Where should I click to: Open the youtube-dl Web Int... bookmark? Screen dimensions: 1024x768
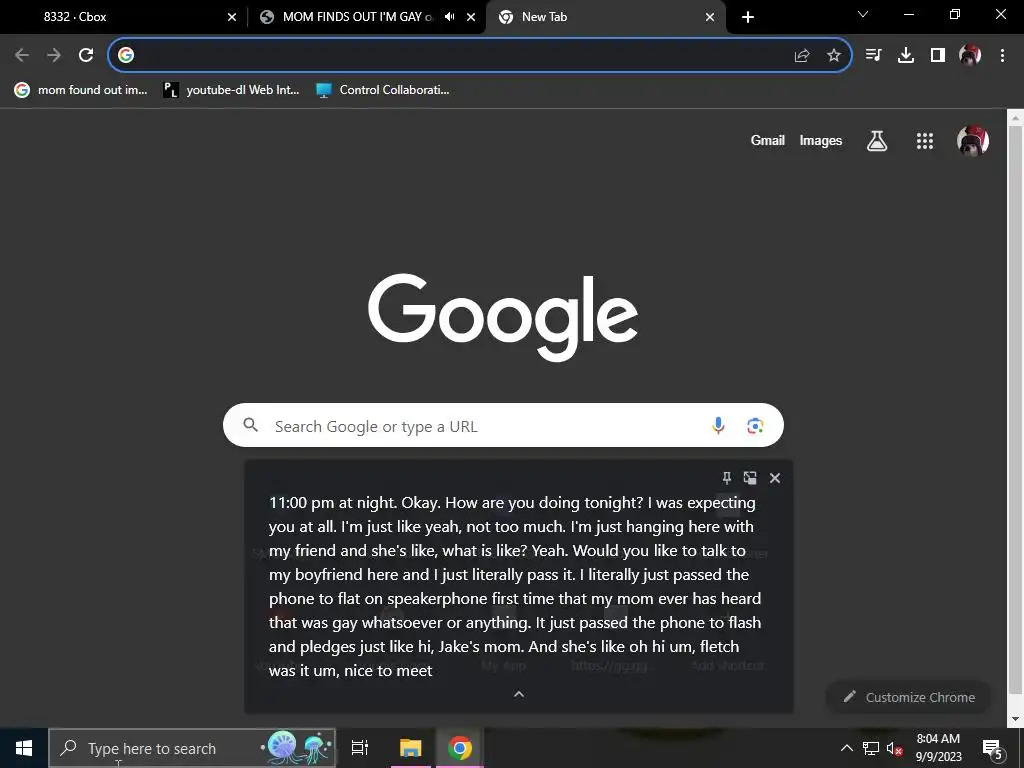[x=231, y=89]
